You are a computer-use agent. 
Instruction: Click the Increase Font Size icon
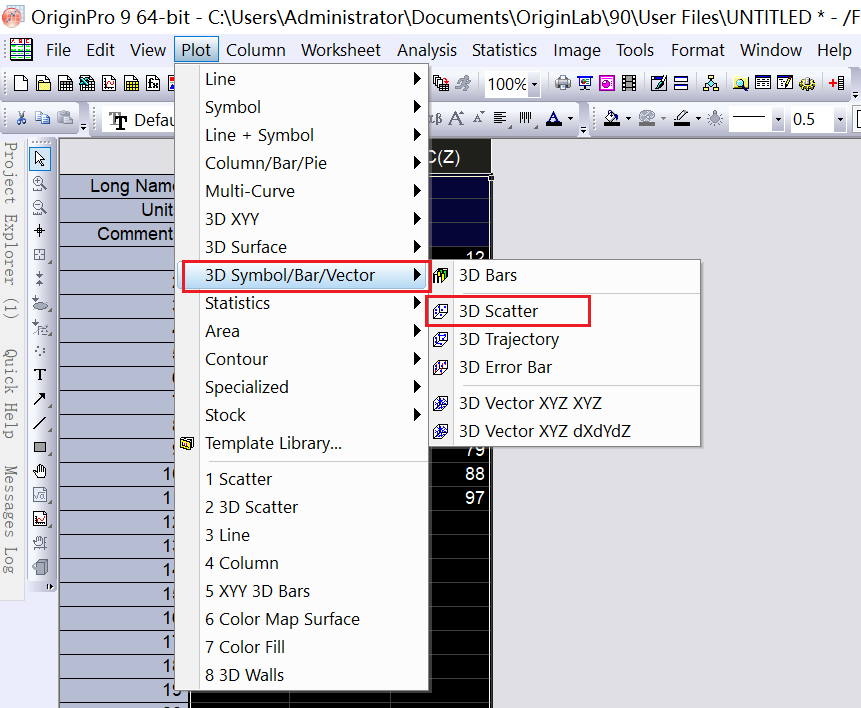pos(456,118)
